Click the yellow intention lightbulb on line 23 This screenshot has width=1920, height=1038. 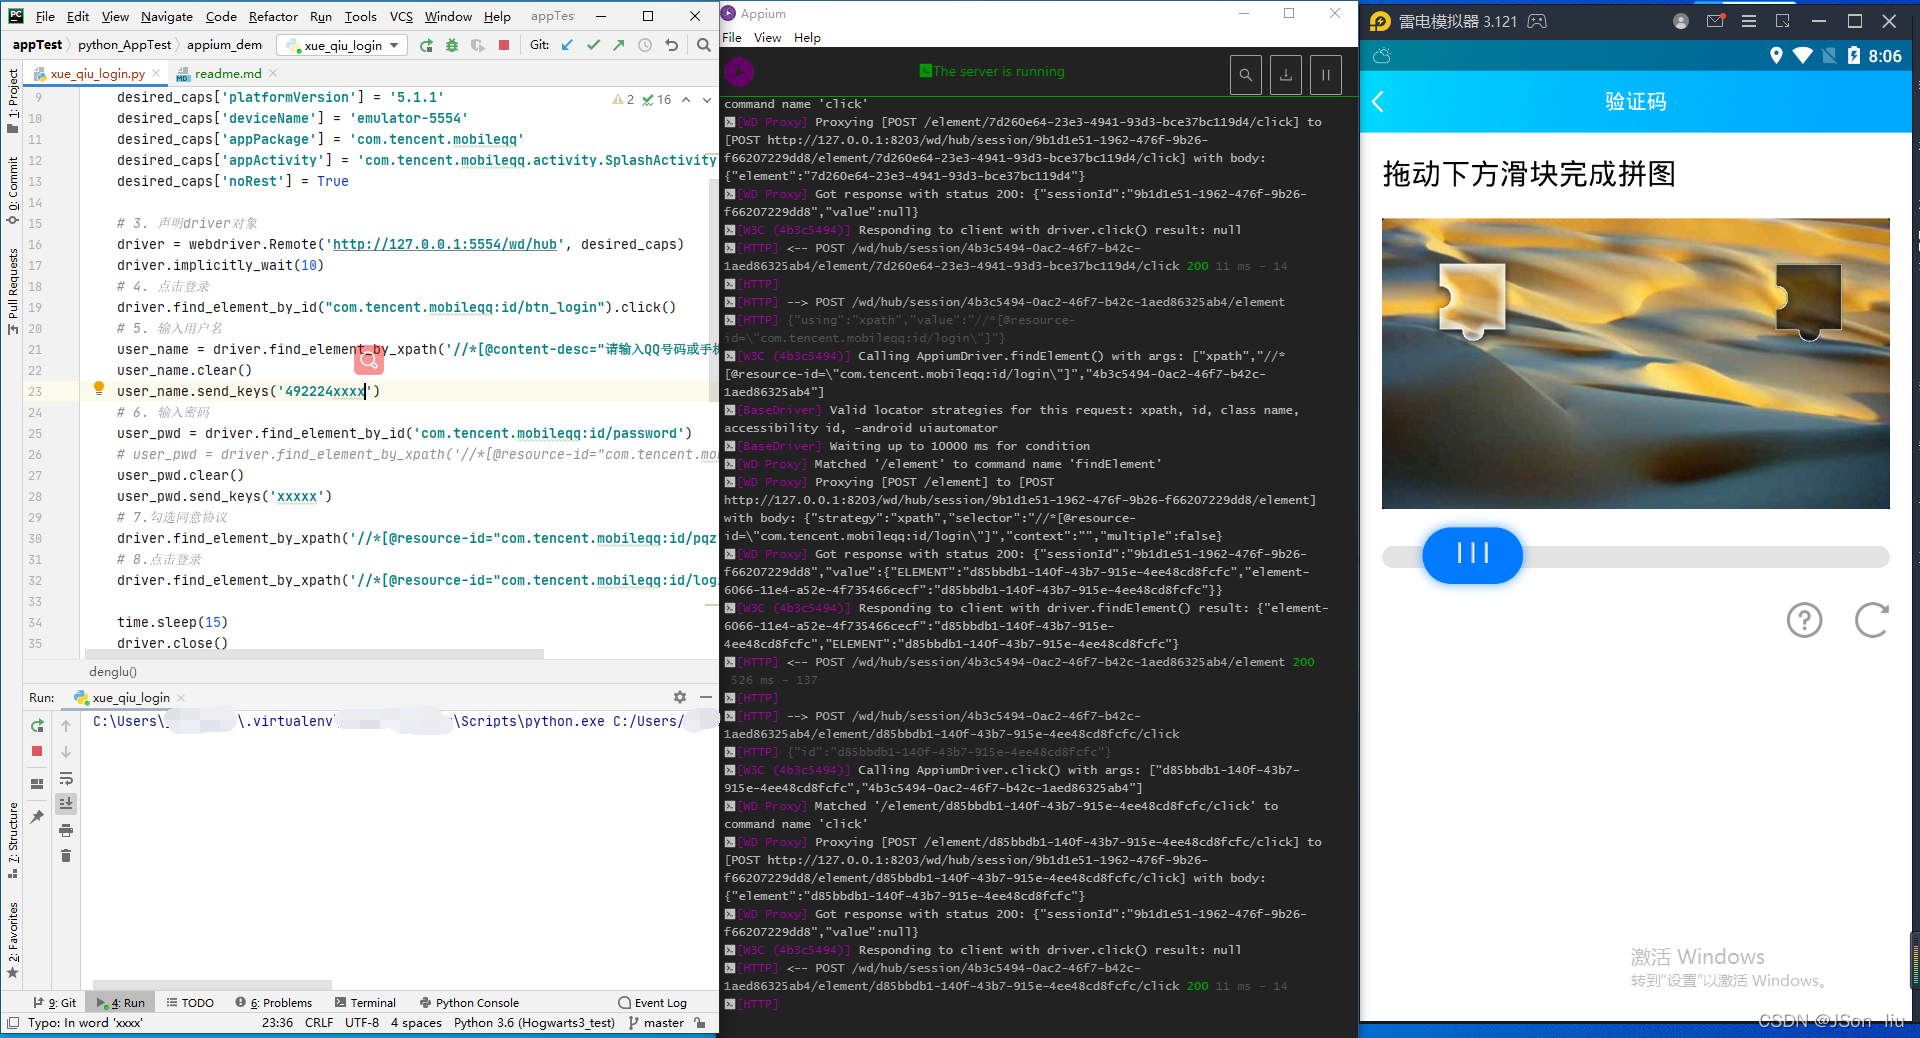coord(98,389)
